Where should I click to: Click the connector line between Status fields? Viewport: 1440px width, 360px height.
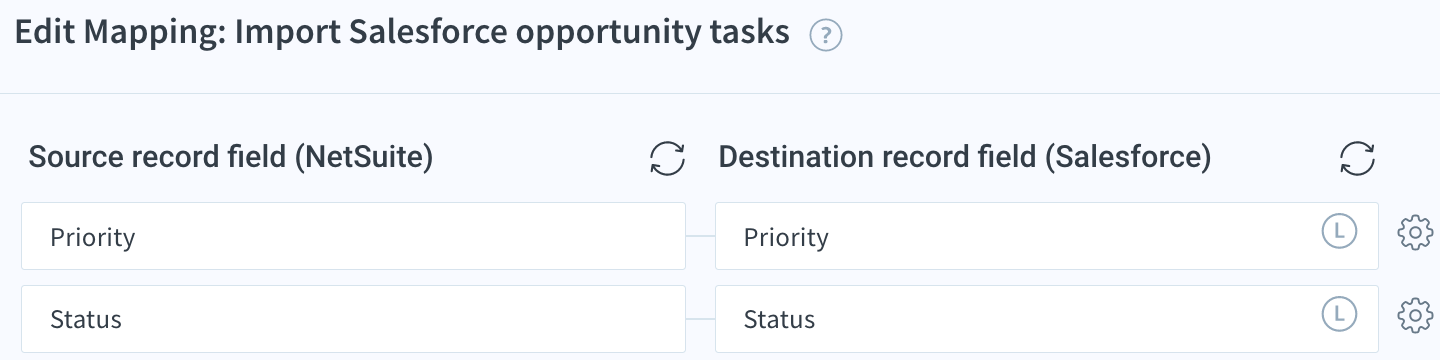(701, 319)
